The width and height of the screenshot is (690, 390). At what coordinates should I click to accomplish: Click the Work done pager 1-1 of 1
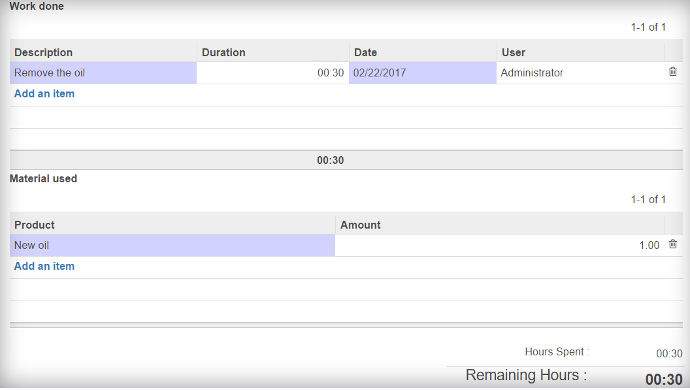[x=648, y=27]
